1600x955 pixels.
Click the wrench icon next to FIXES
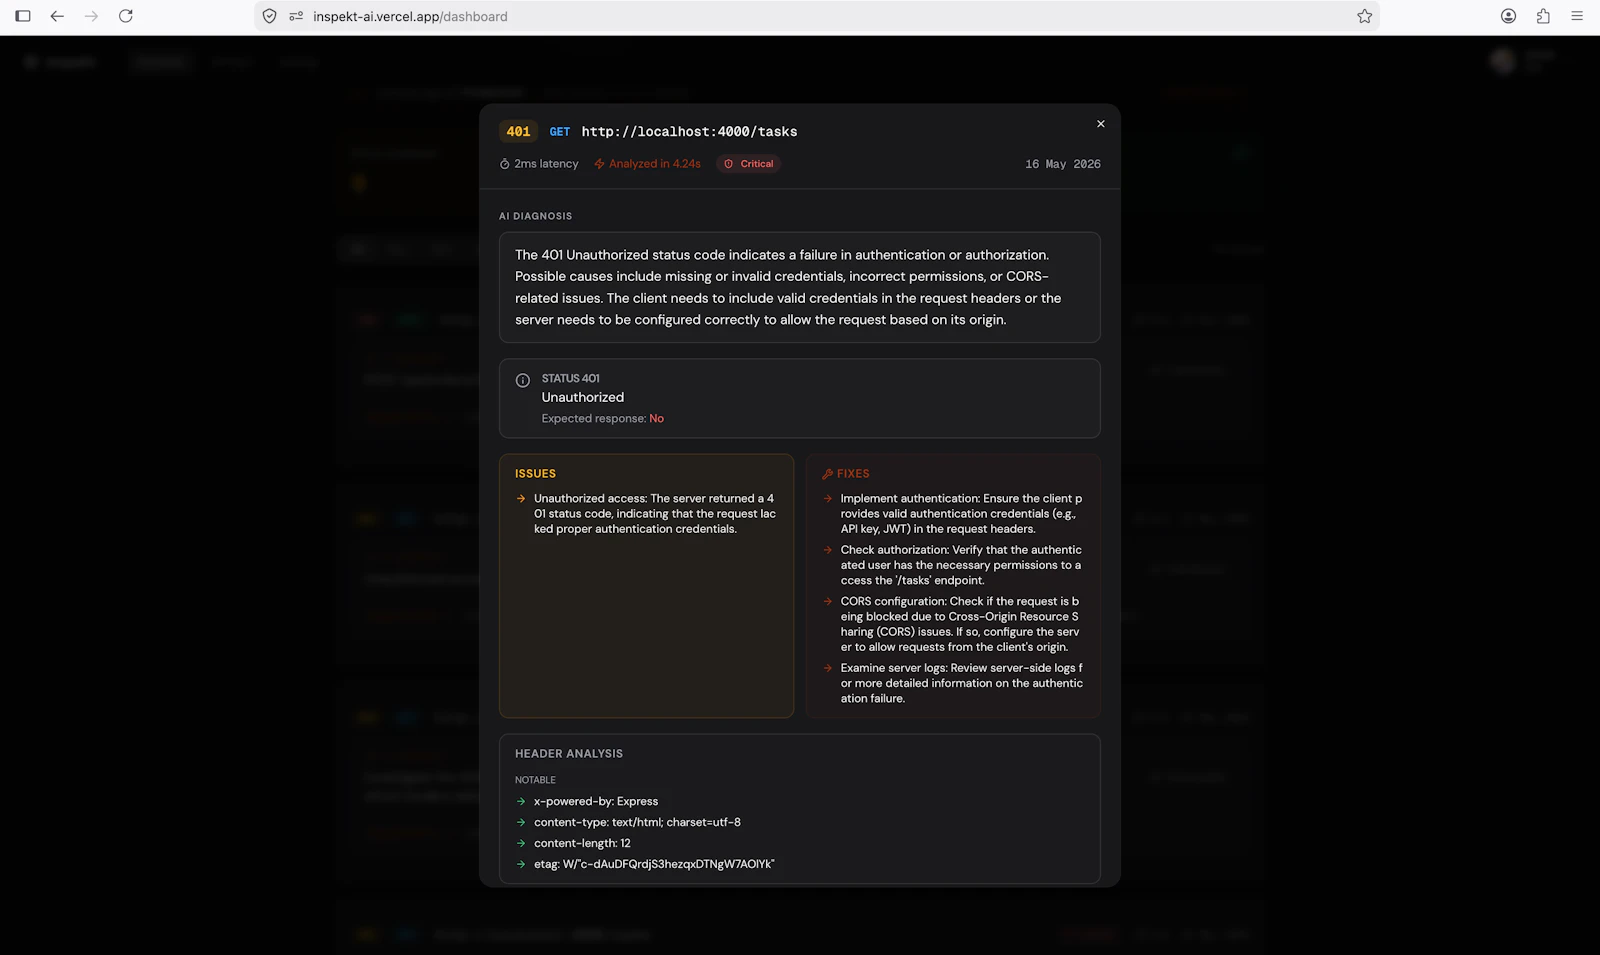pyautogui.click(x=827, y=474)
